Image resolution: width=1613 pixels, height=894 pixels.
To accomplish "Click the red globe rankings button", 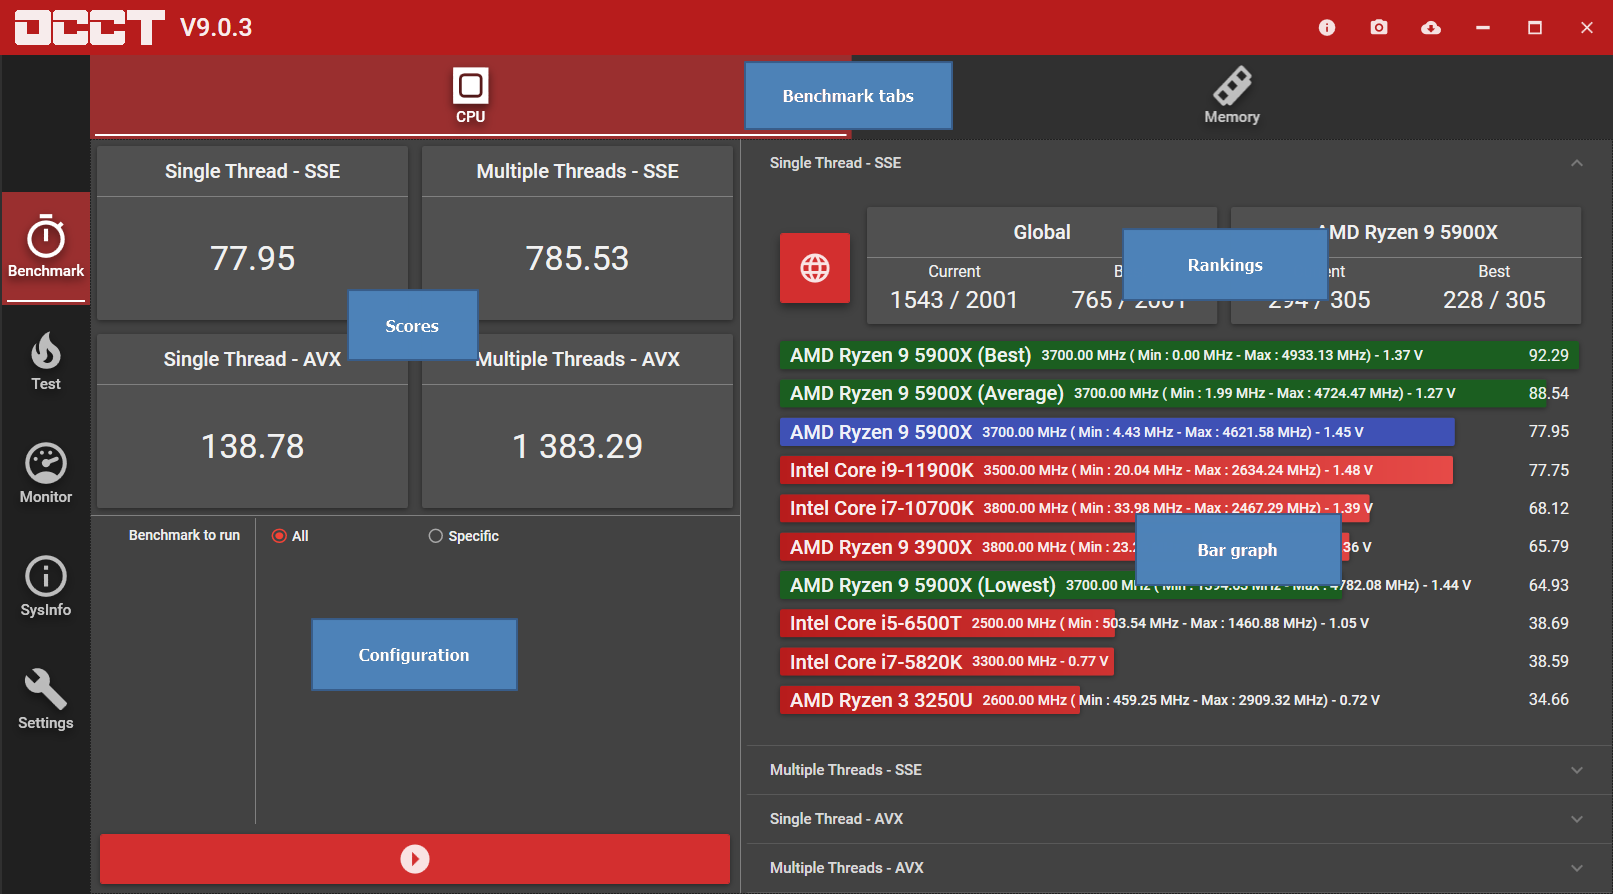I will coord(815,268).
